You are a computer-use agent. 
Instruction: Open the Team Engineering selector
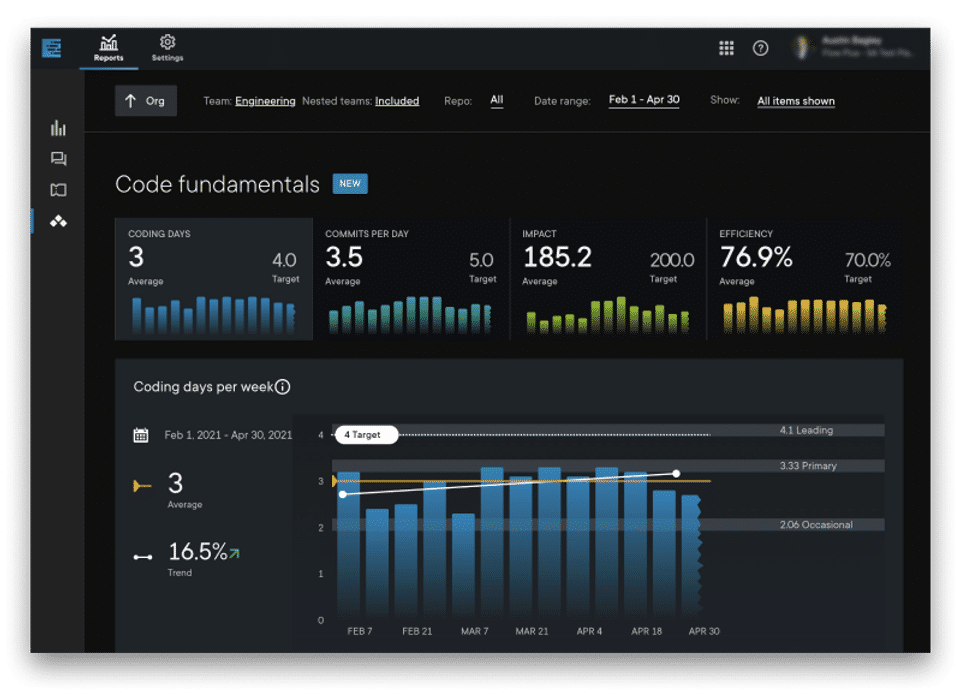[265, 101]
